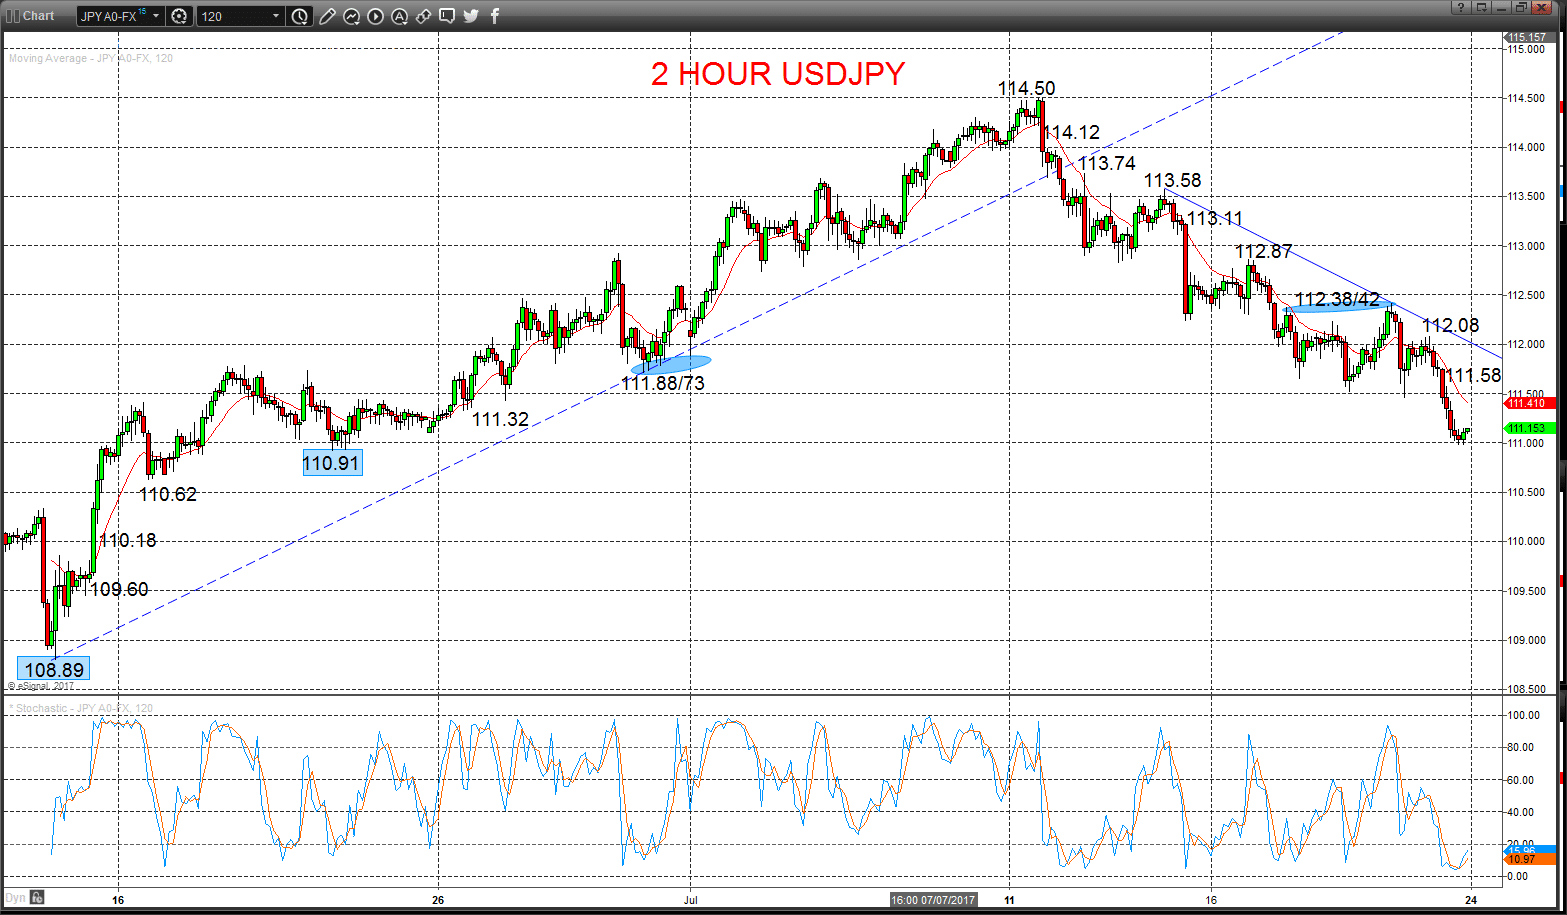Share chart via Twitter icon
This screenshot has width=1567, height=915.
pyautogui.click(x=471, y=16)
